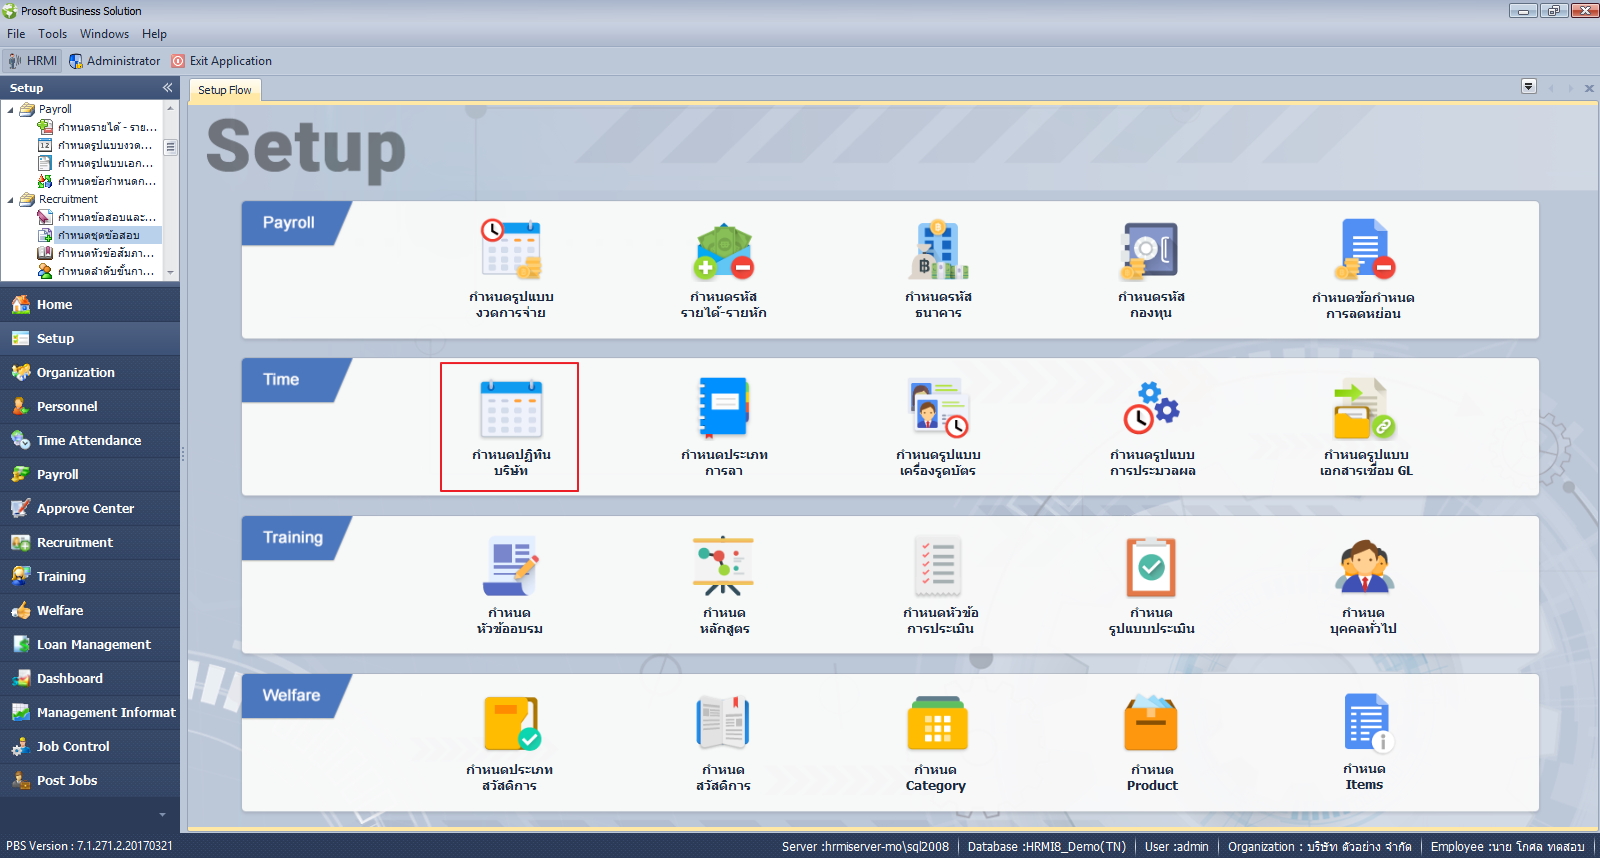Click Administrator in the toolbar
The image size is (1600, 858).
click(114, 61)
